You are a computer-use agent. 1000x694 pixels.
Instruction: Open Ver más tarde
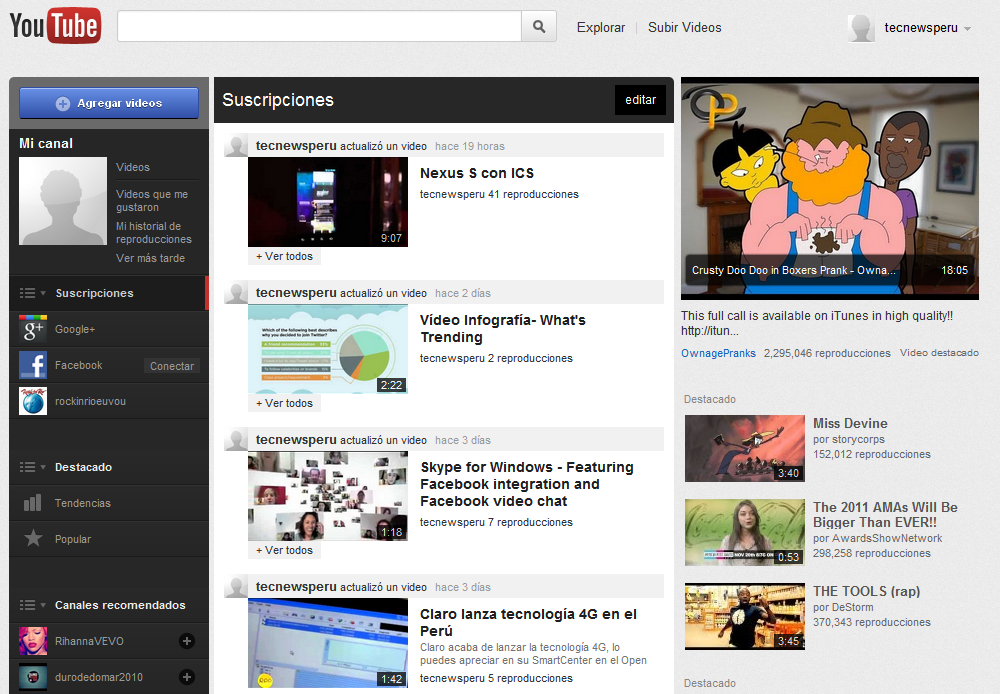(x=151, y=258)
